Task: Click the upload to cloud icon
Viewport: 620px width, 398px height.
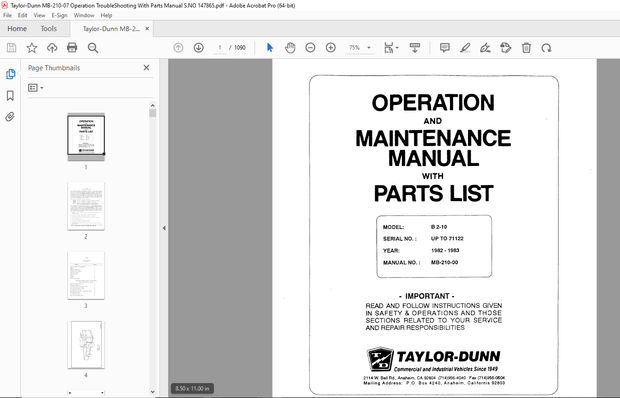Action: click(x=52, y=48)
